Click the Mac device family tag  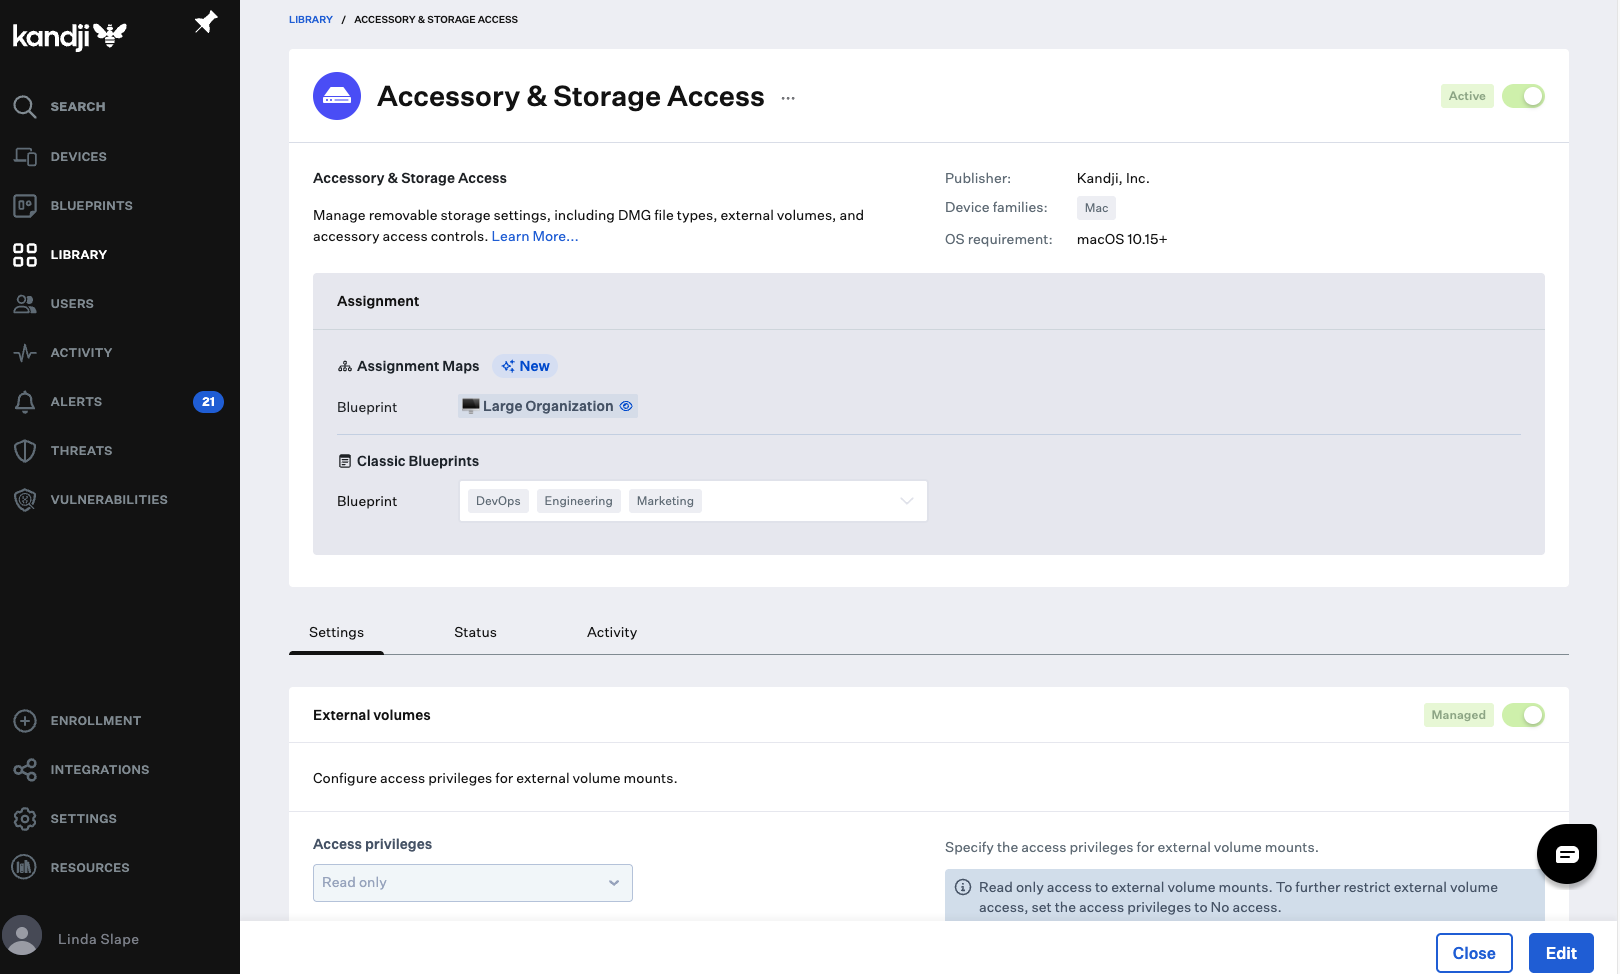click(1096, 208)
